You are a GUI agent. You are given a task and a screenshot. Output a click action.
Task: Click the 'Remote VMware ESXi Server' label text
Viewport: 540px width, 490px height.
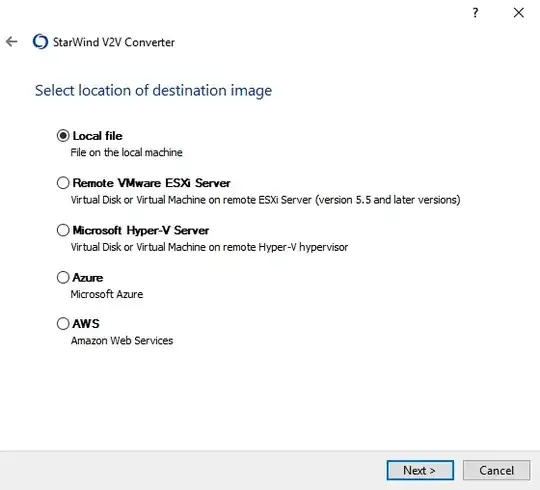(x=152, y=183)
